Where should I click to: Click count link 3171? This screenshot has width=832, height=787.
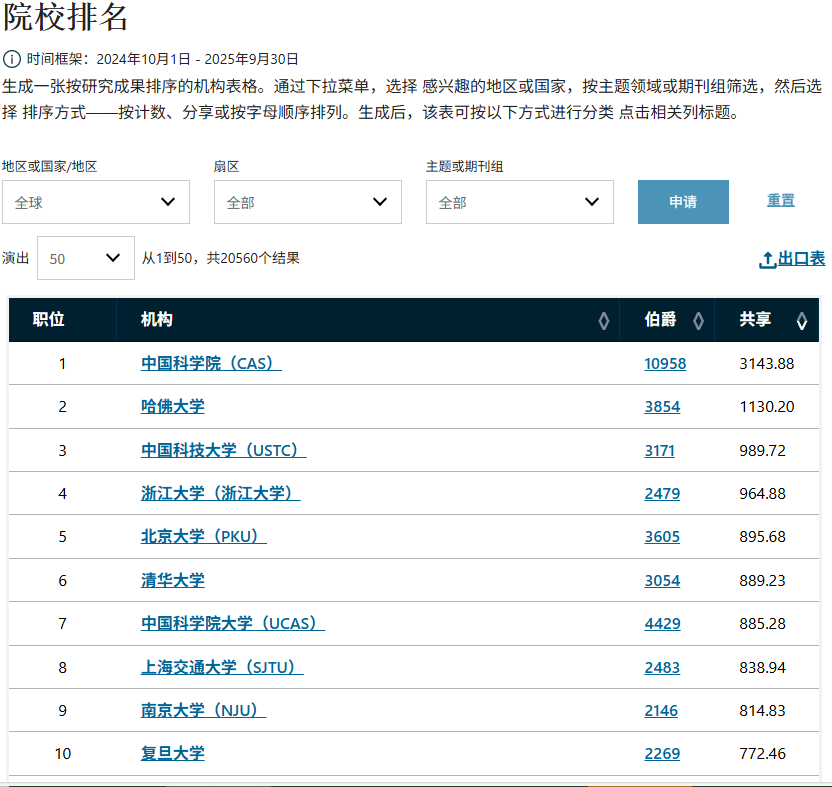pos(660,451)
